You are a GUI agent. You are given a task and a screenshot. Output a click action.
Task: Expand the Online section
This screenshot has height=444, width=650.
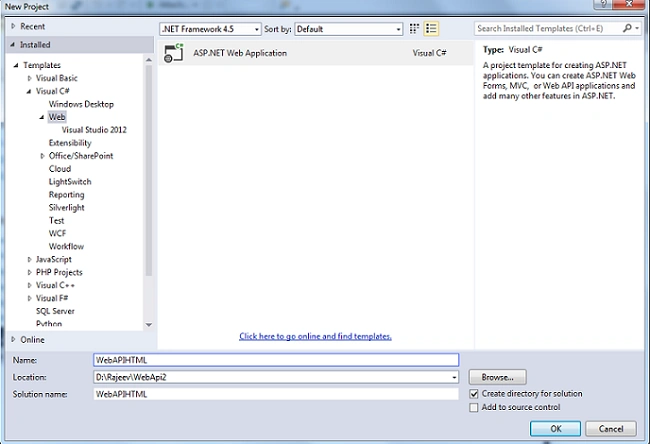13,340
